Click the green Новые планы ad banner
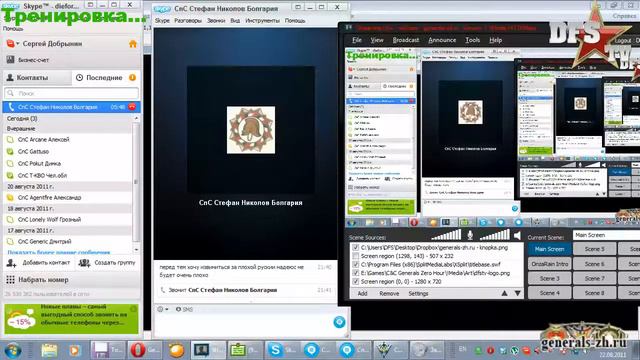This screenshot has height=360, width=640. pyautogui.click(x=71, y=318)
